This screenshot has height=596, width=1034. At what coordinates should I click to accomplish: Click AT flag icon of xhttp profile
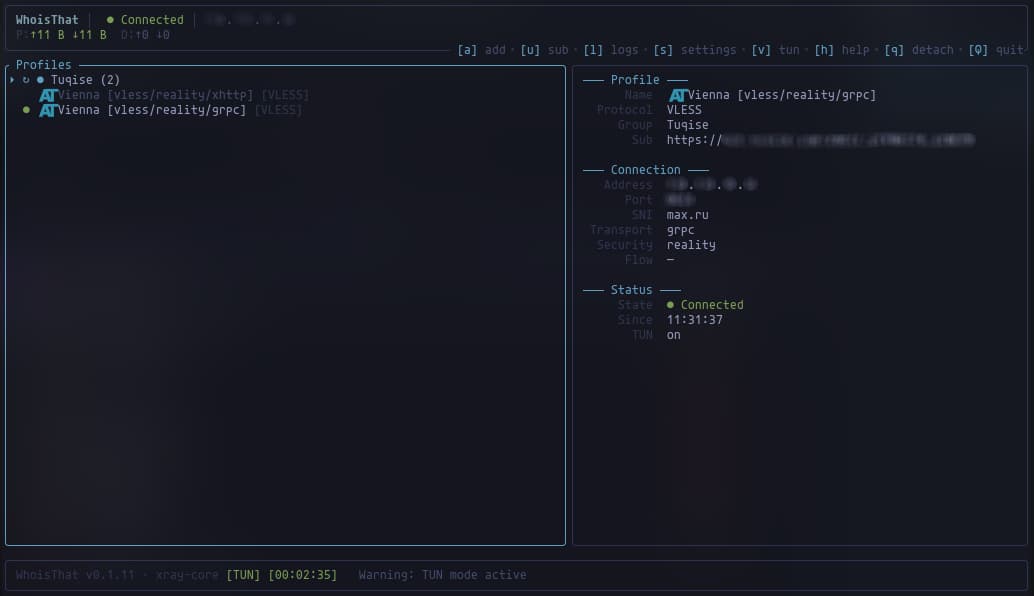coord(47,96)
